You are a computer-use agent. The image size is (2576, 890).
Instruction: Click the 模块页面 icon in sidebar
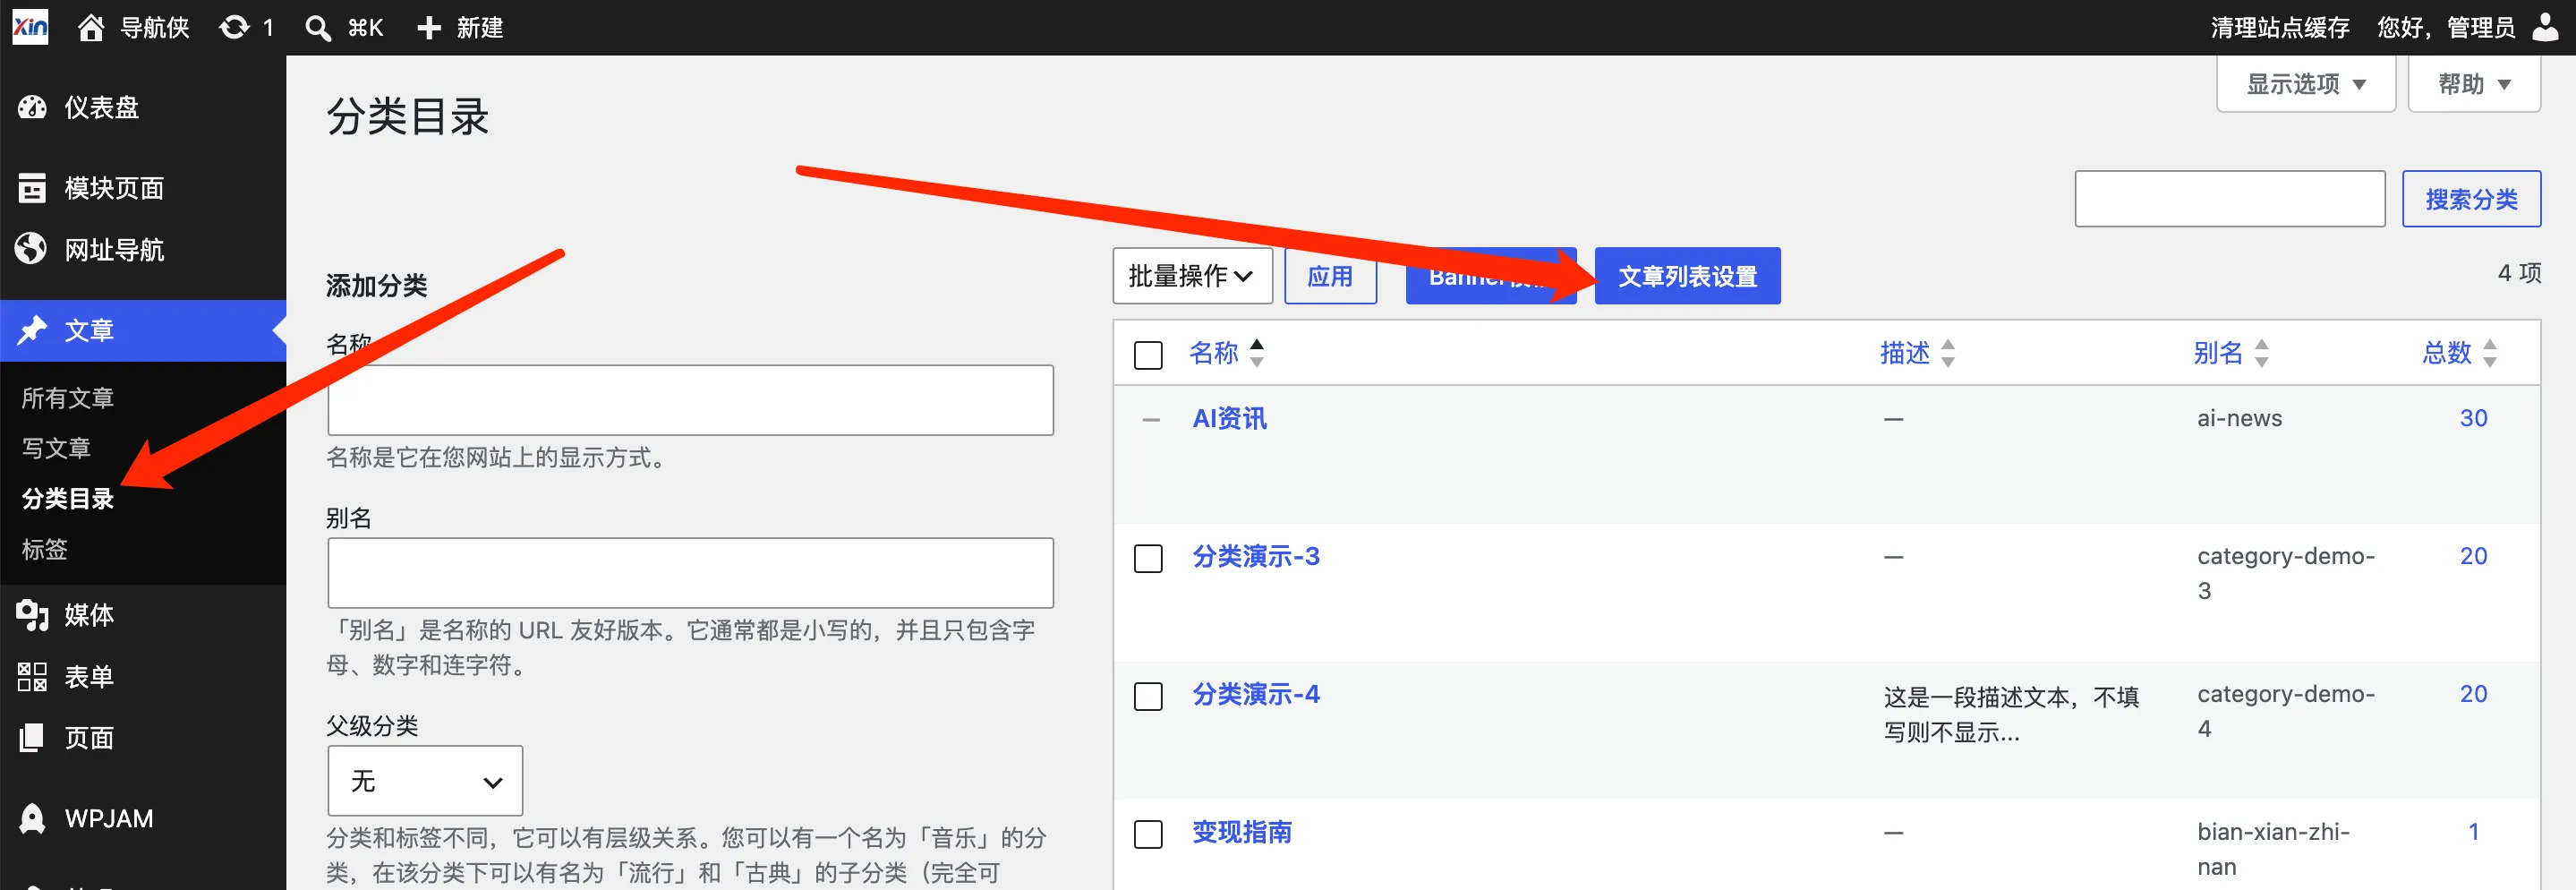point(32,188)
